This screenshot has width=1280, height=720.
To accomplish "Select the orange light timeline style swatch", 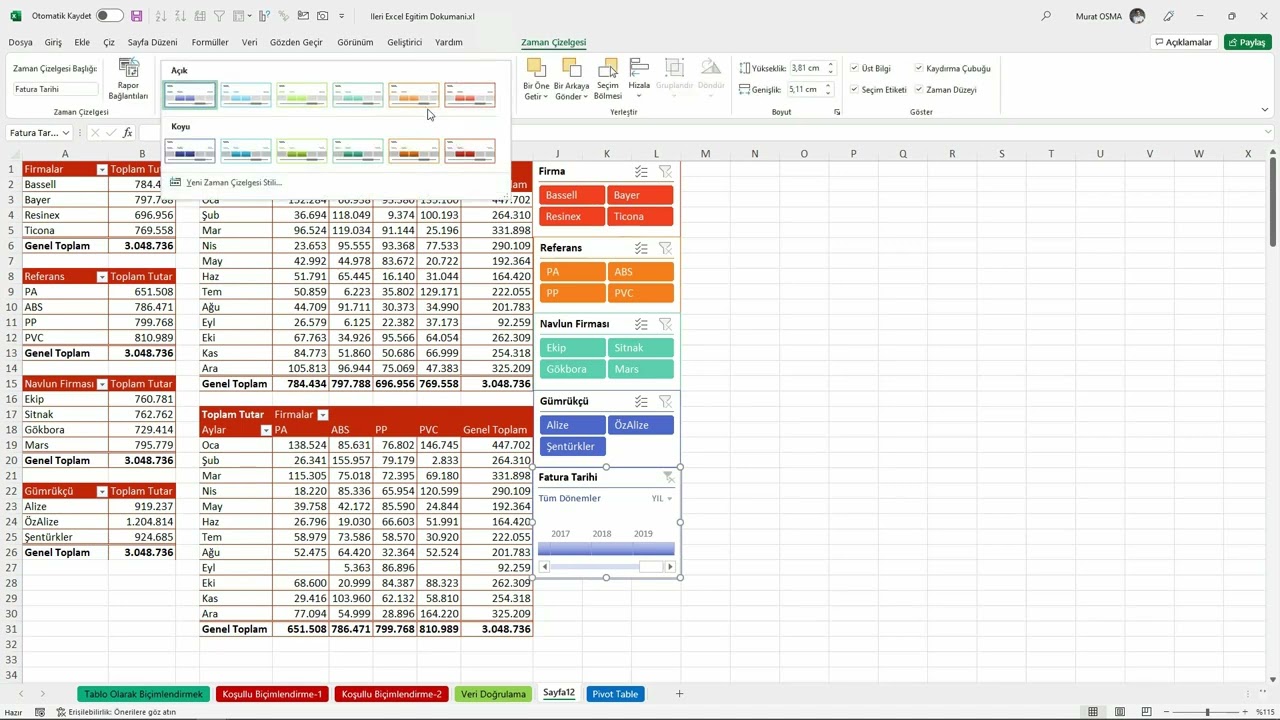I will pyautogui.click(x=414, y=95).
